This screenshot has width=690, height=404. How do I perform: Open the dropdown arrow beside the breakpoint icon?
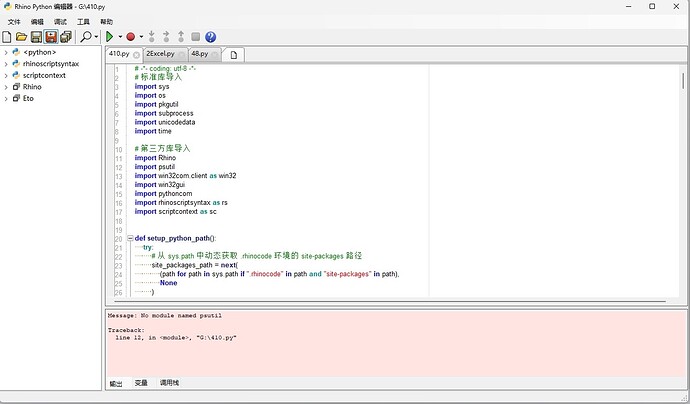[x=141, y=37]
